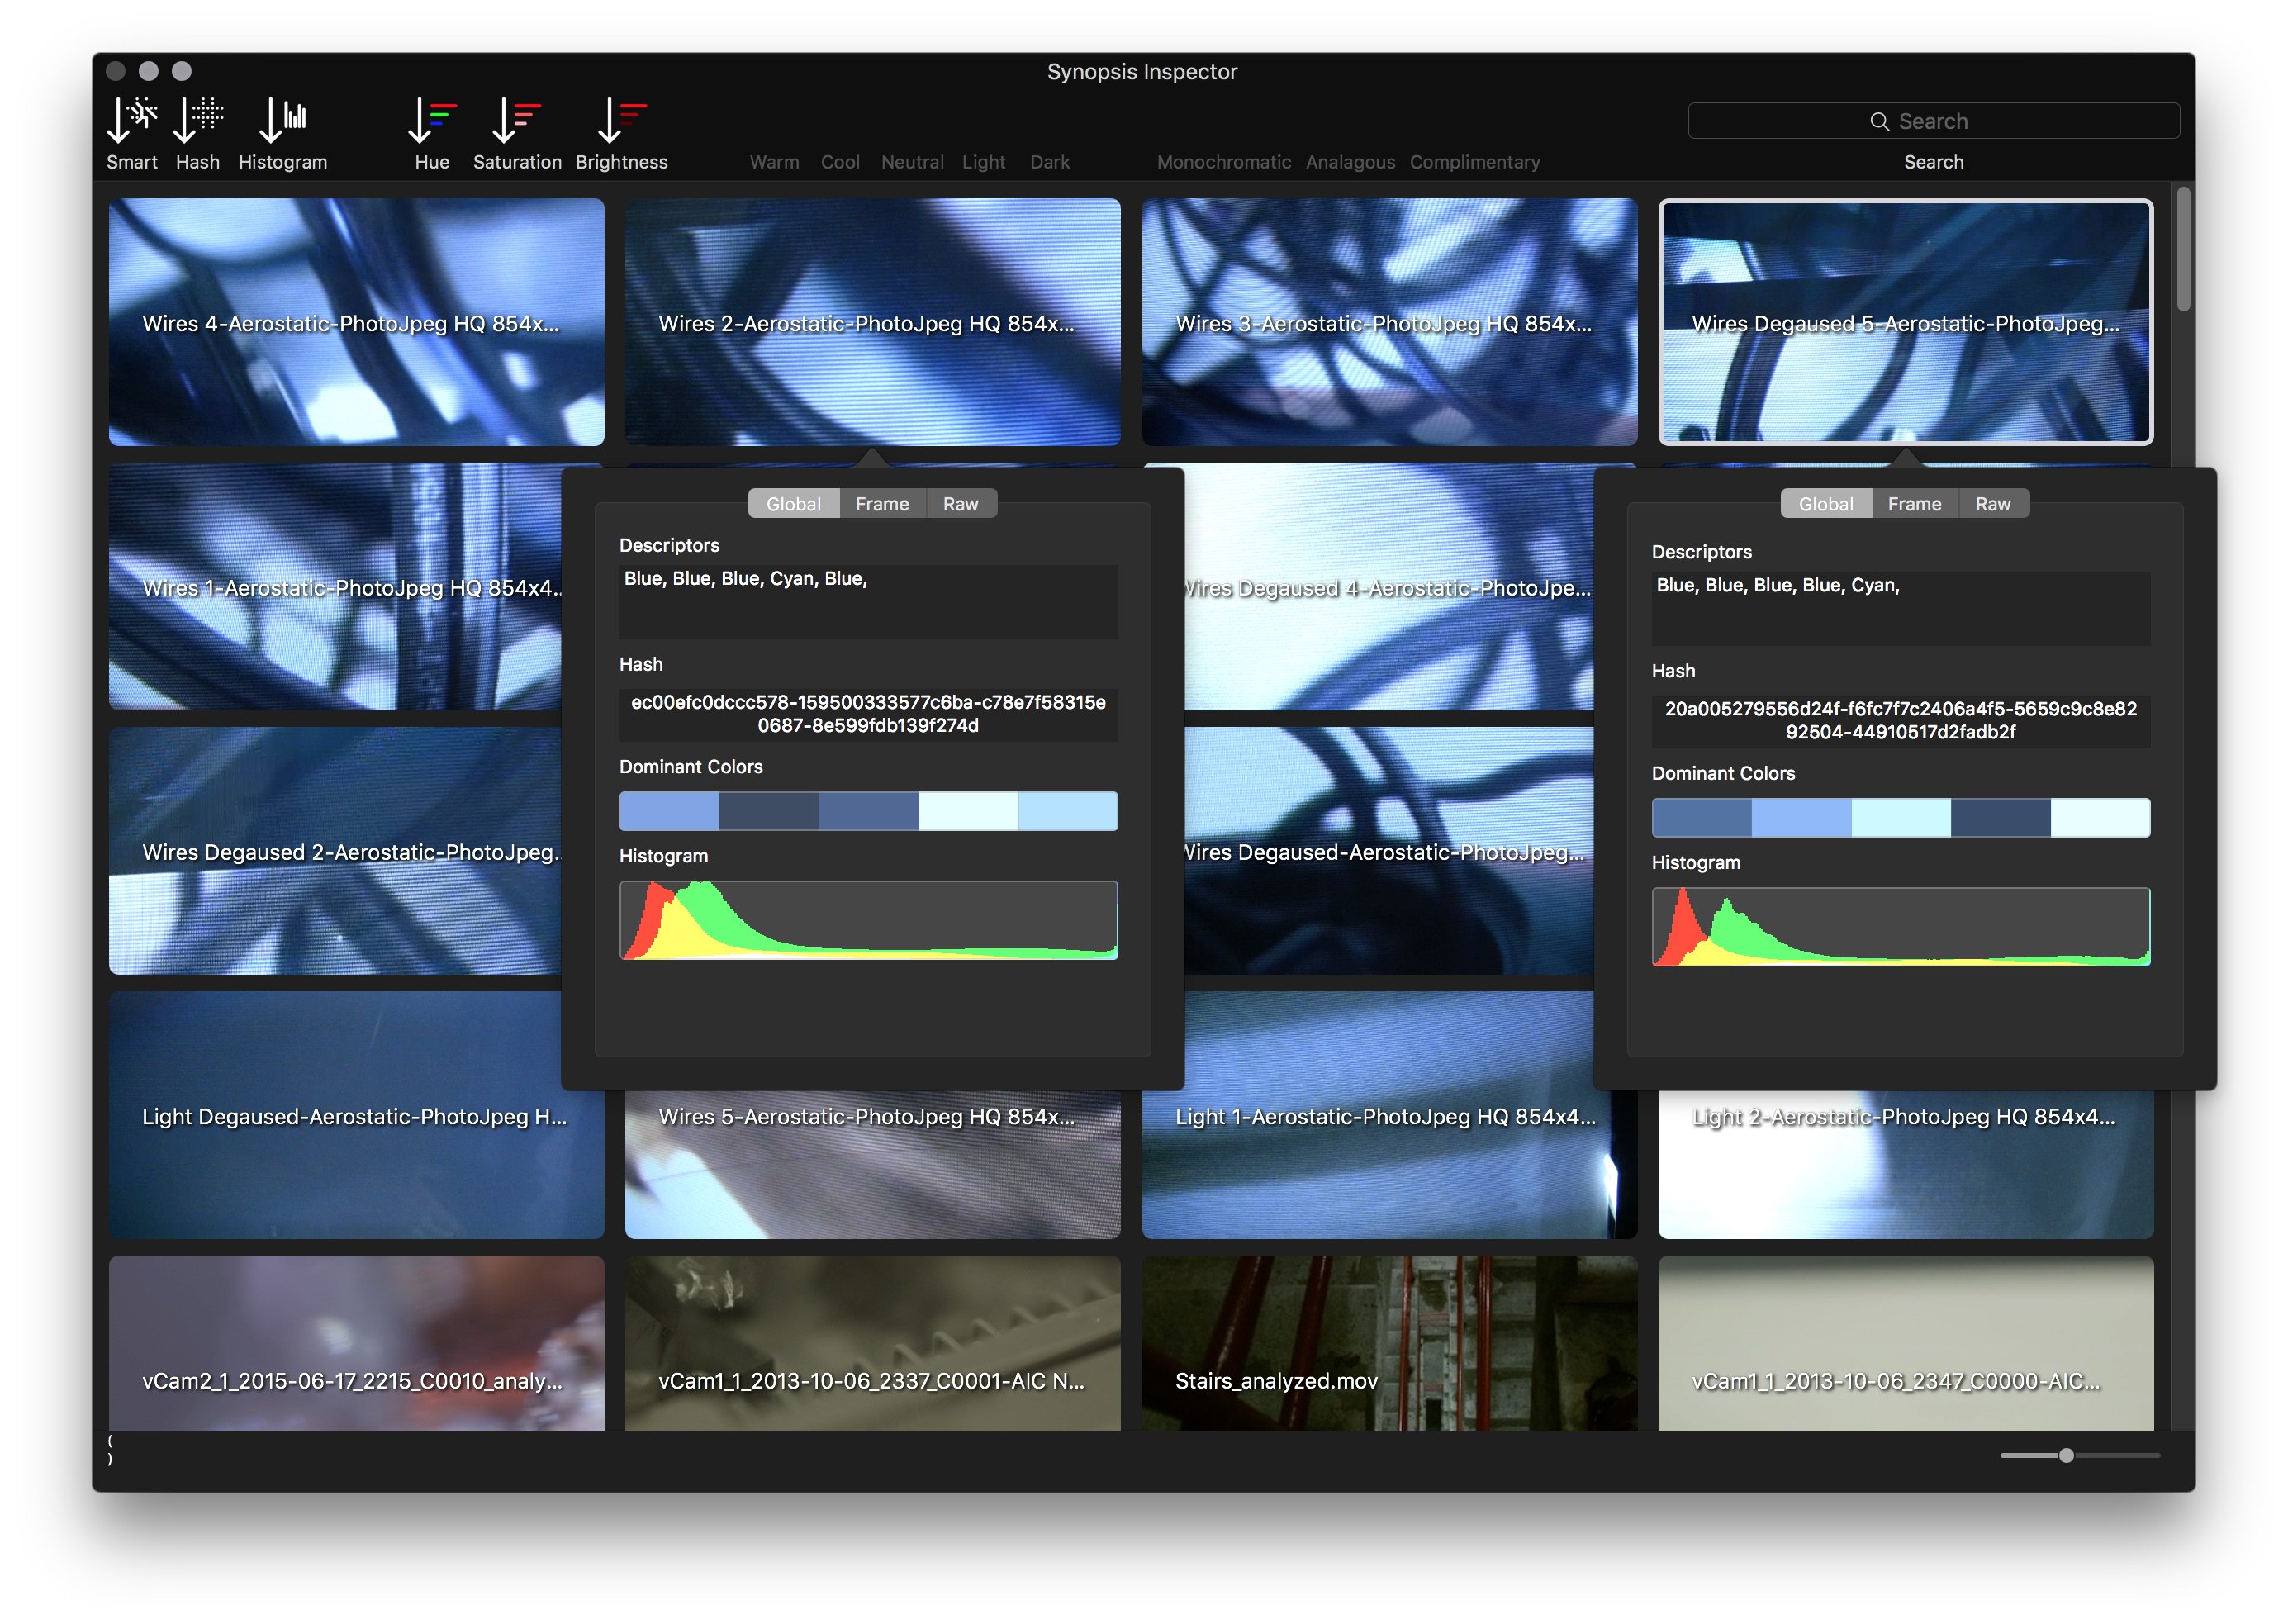Select the Wires 4-Aerostatic thumbnail
The height and width of the screenshot is (1624, 2288).
356,322
